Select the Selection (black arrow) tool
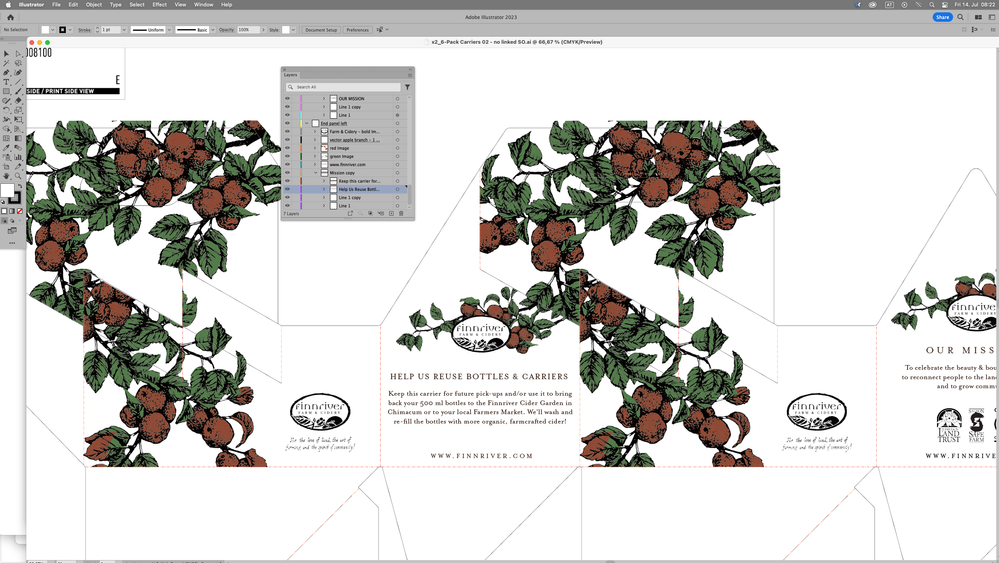 click(6, 54)
